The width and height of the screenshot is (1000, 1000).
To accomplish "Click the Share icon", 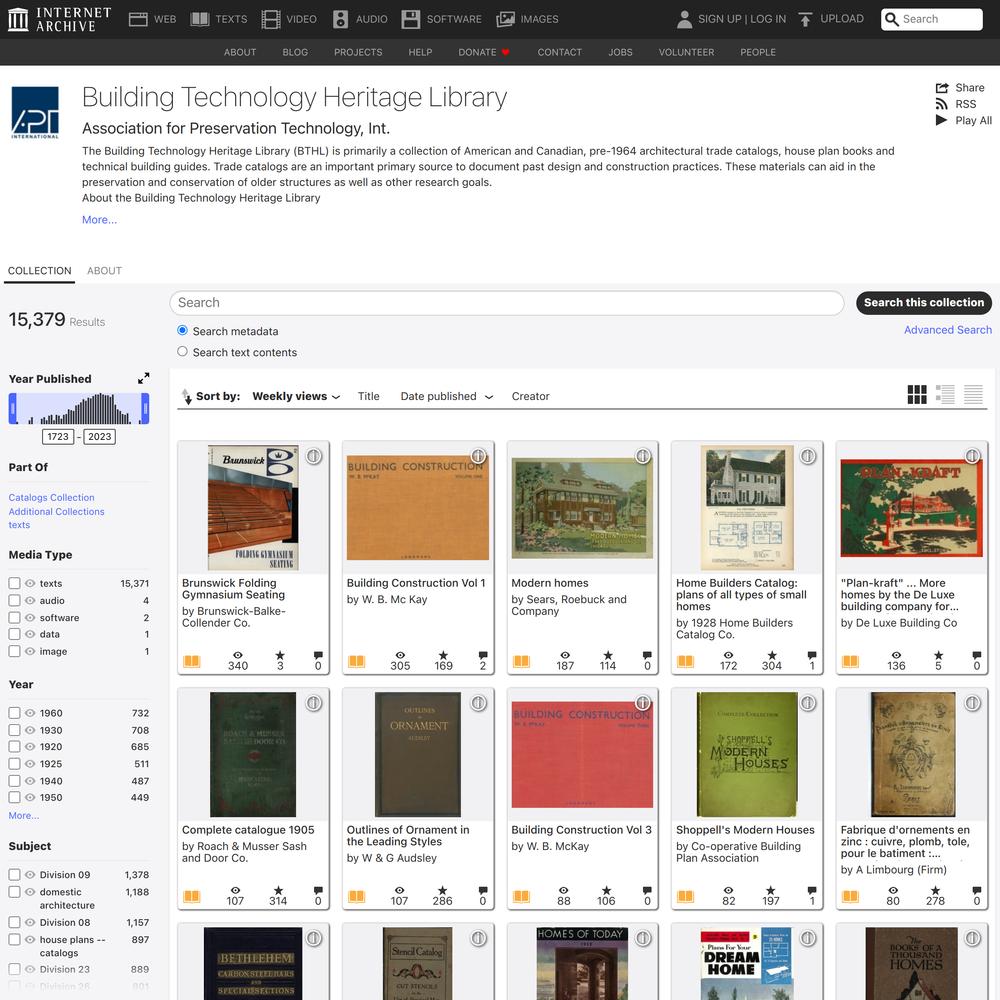I will point(942,88).
